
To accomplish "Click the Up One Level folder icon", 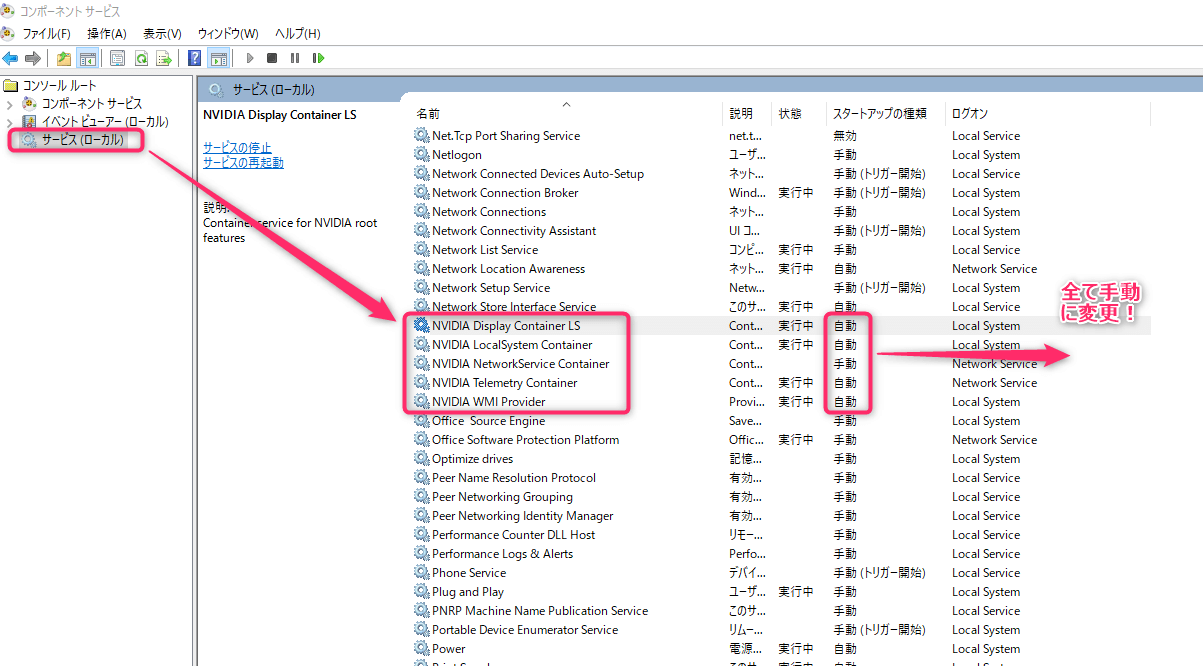I will pyautogui.click(x=64, y=58).
